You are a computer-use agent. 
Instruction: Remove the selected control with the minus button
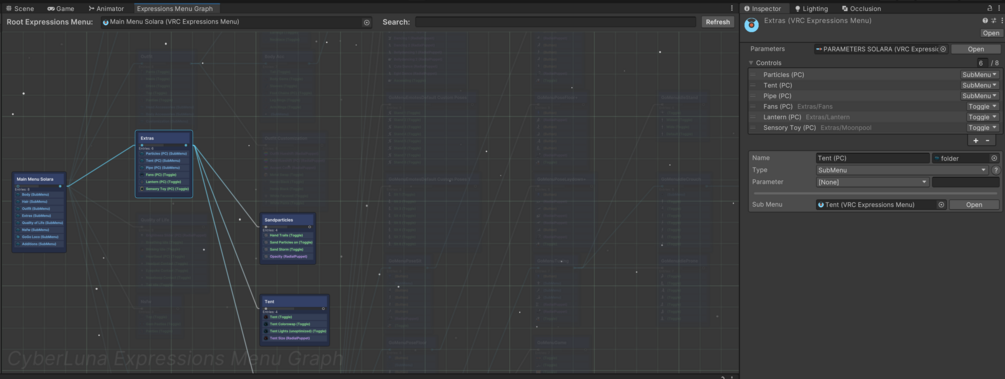(x=988, y=140)
